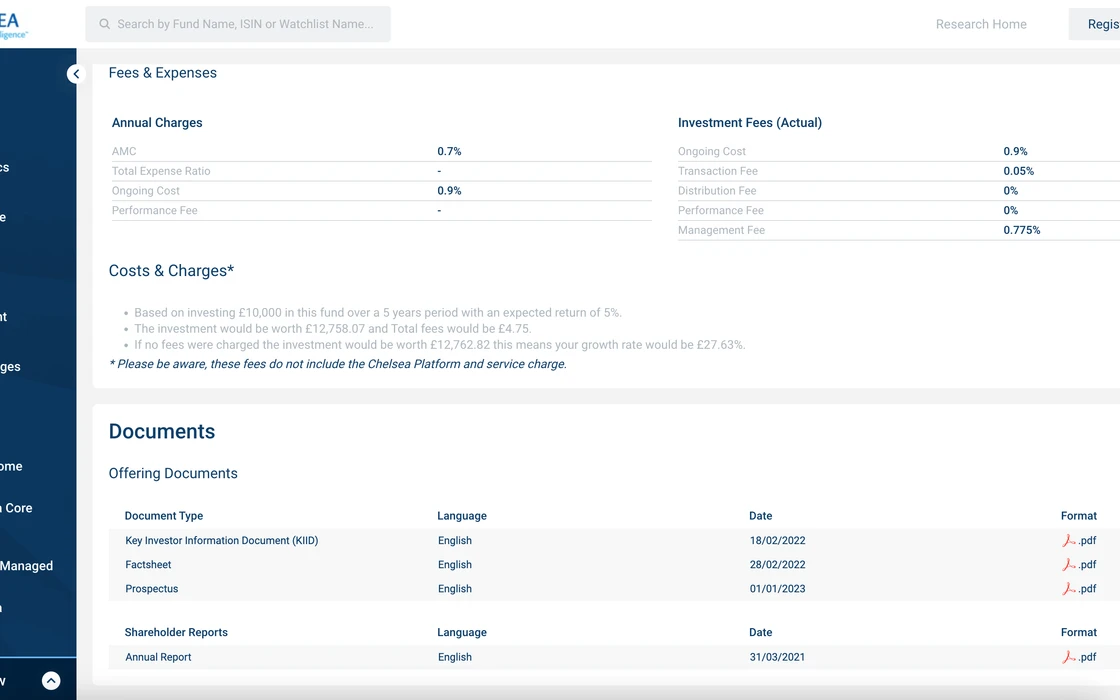Click the Annual Report row
The width and height of the screenshot is (1120, 700).
tap(614, 657)
